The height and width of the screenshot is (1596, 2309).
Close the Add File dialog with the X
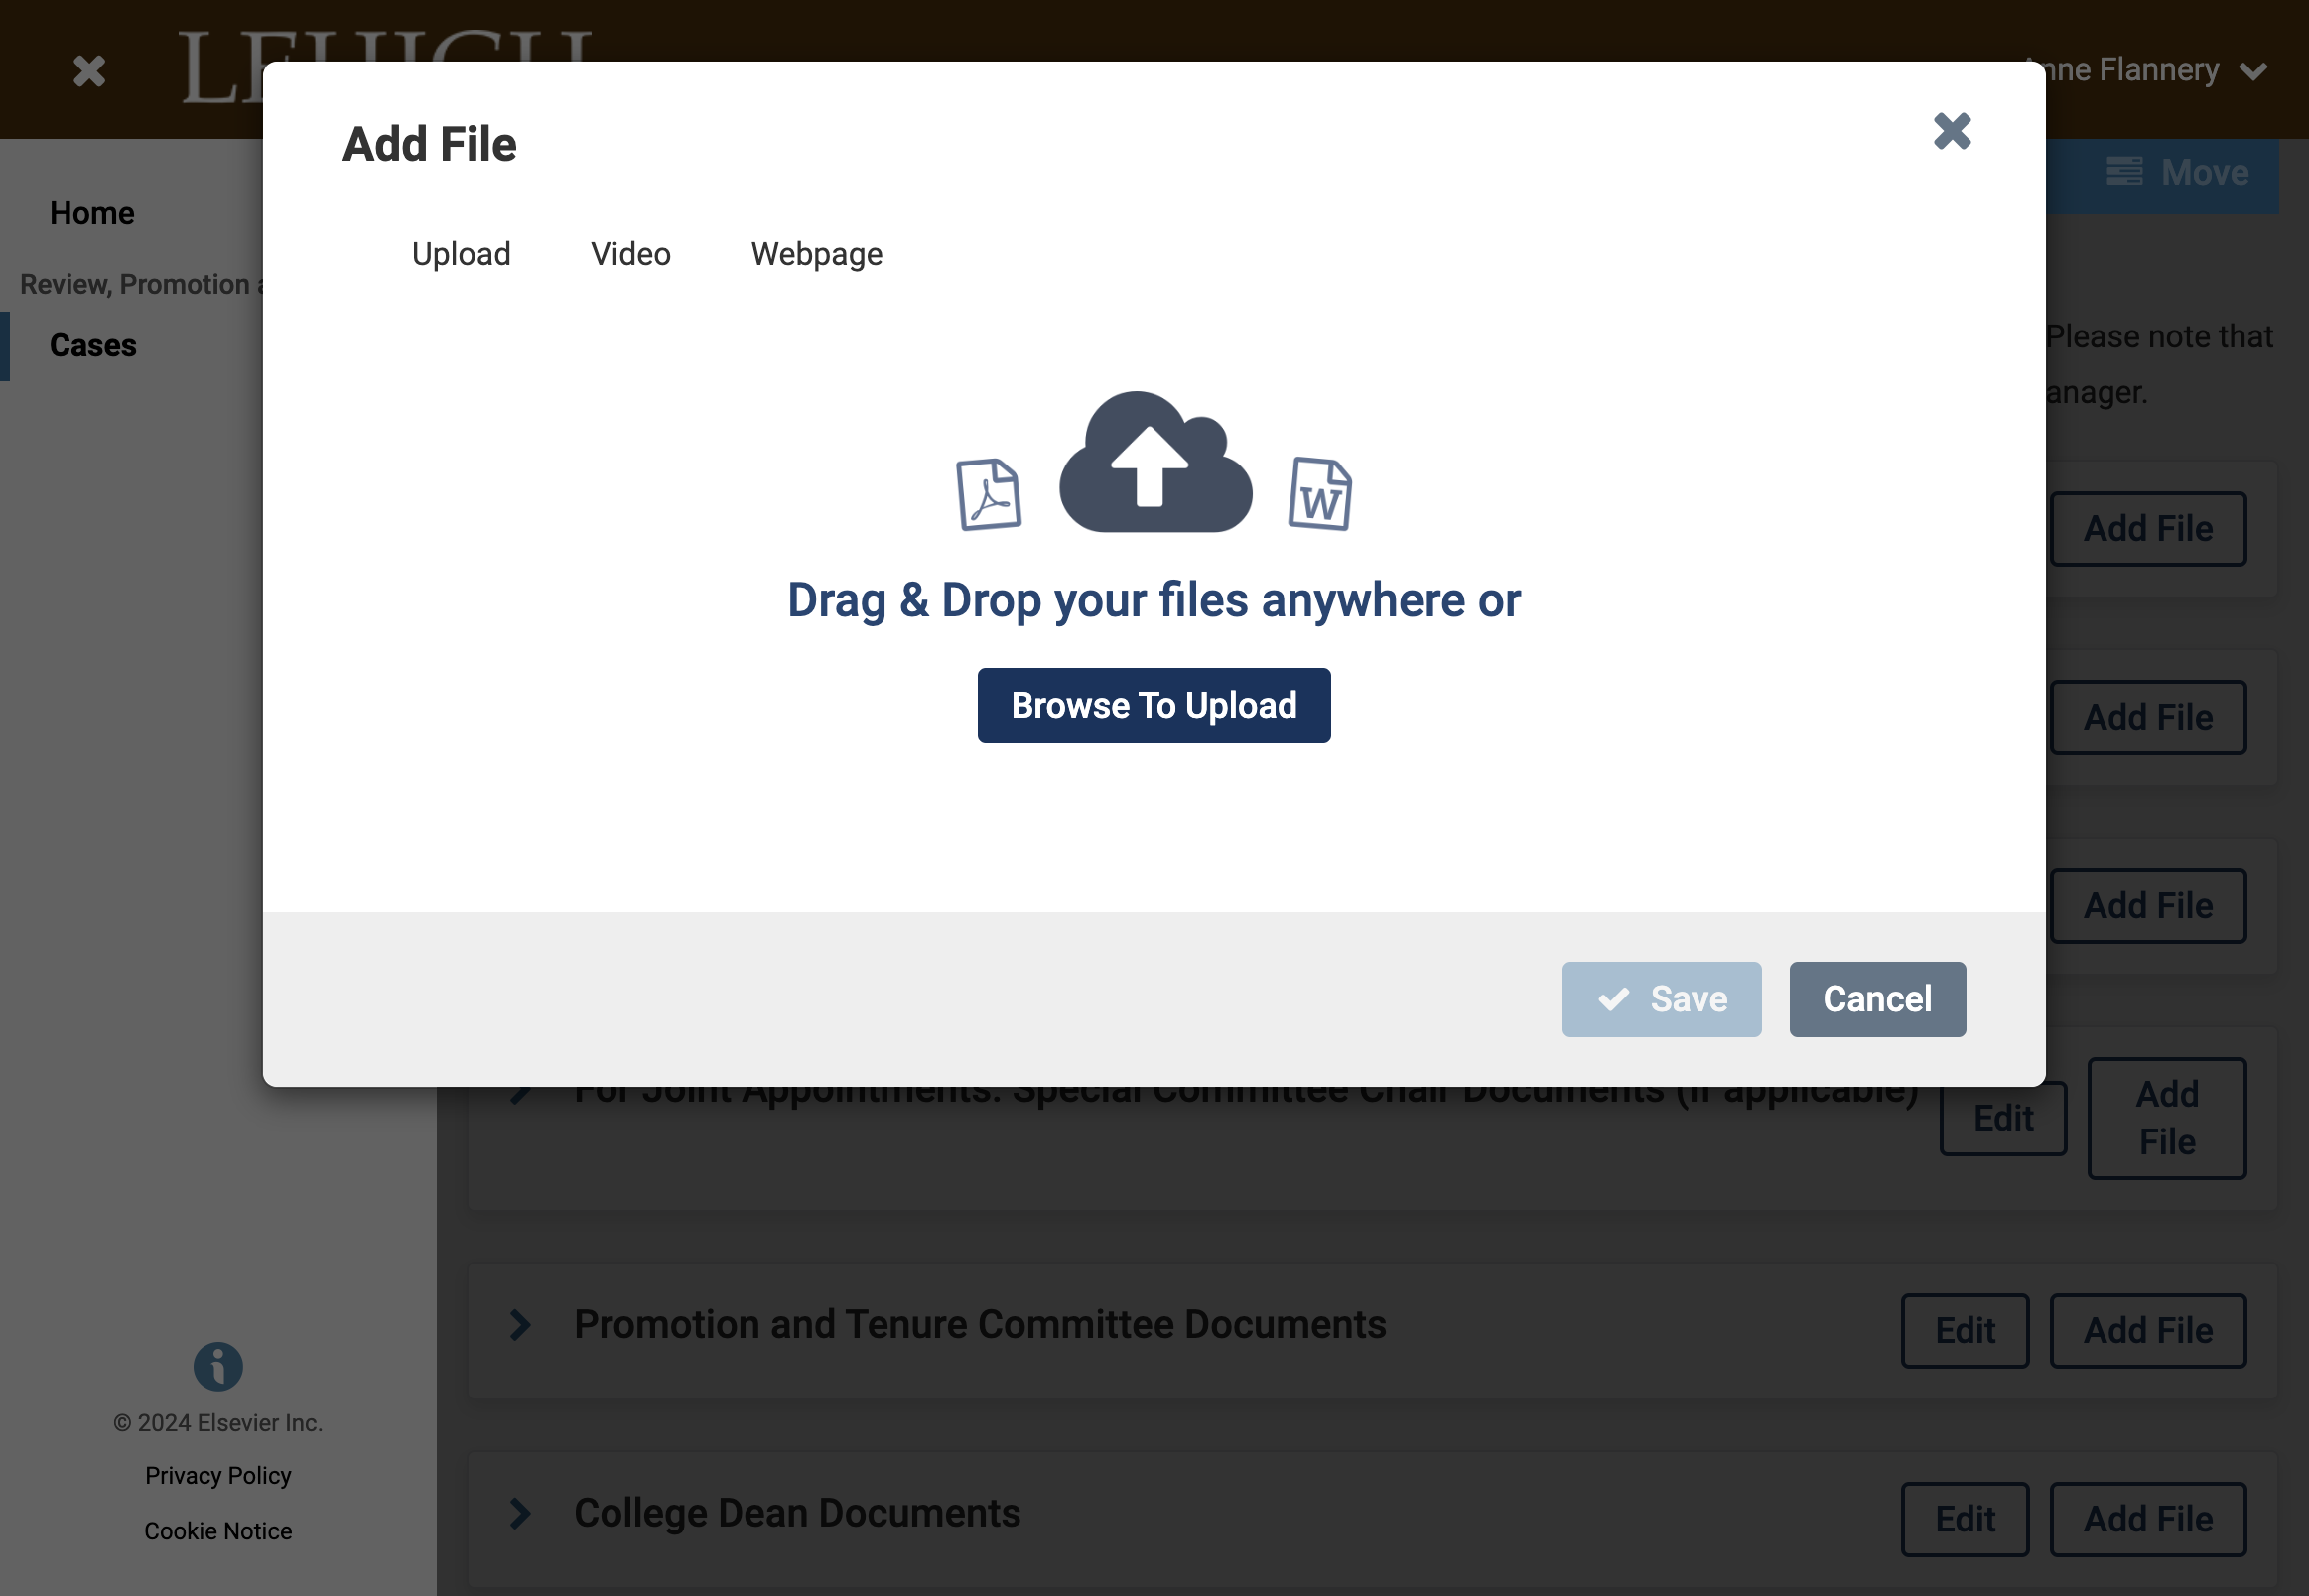click(1951, 131)
